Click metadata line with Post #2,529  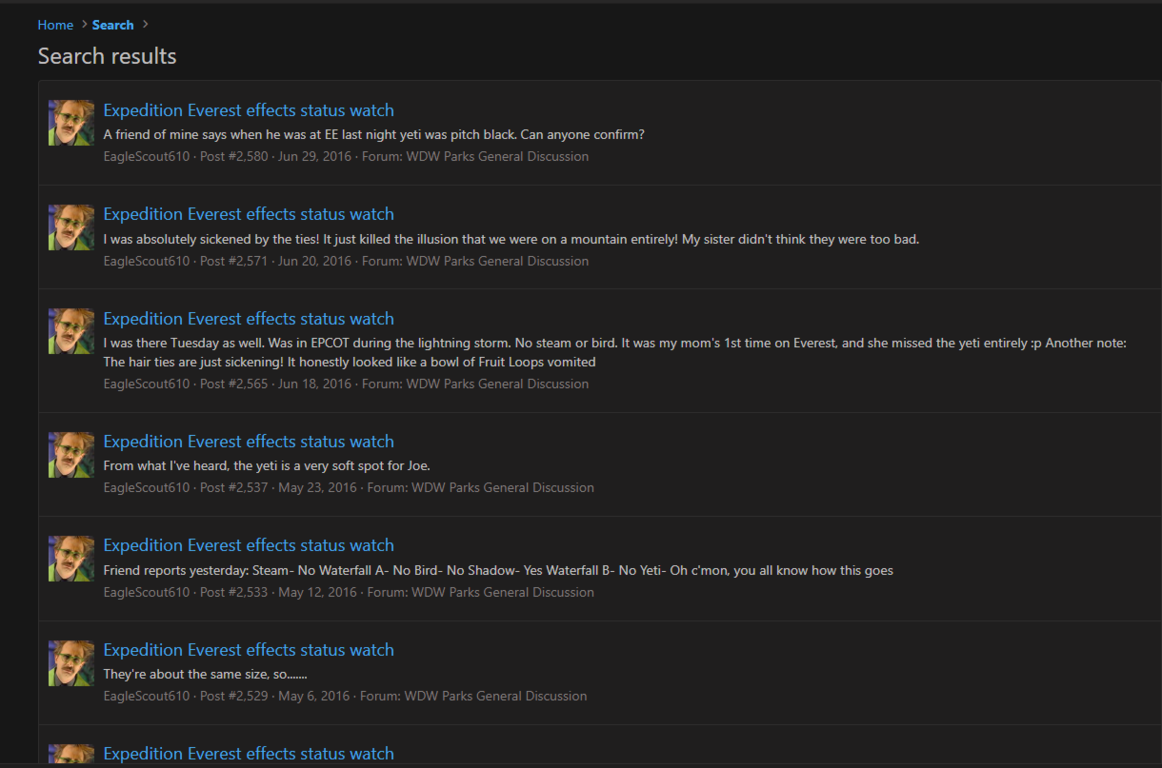(345, 696)
